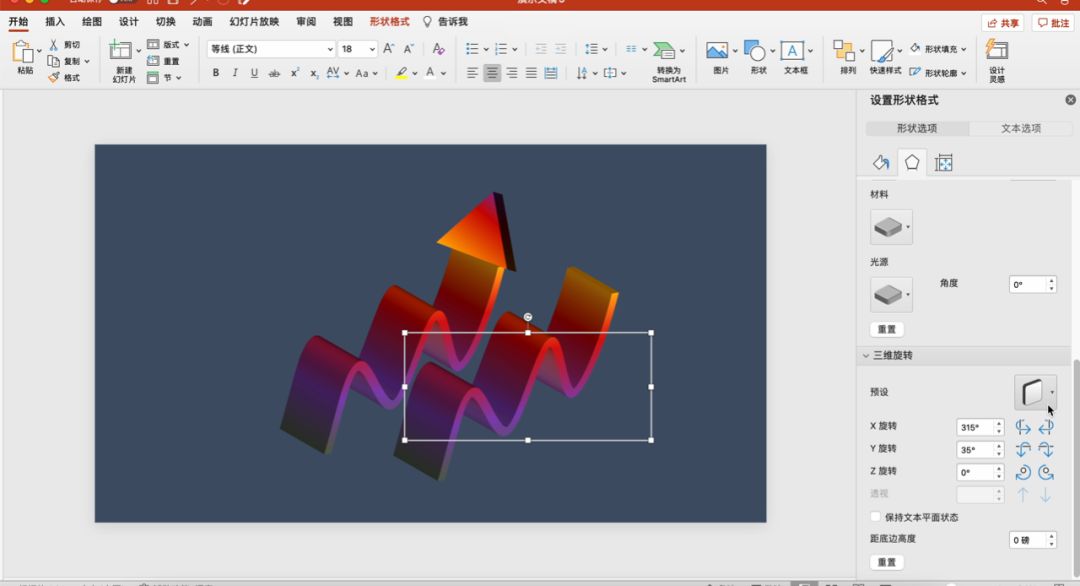Click Y 旋转 value field 35°
Image resolution: width=1080 pixels, height=586 pixels.
pyautogui.click(x=975, y=450)
